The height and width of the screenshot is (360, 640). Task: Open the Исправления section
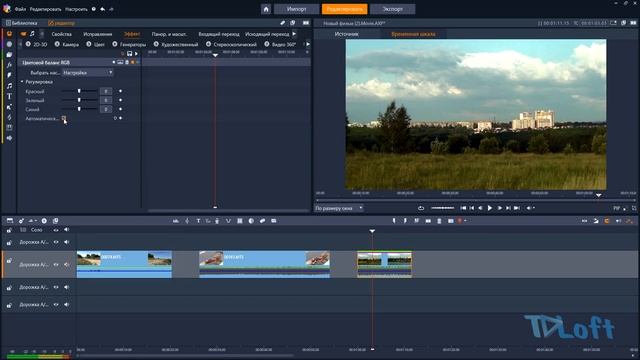point(98,34)
